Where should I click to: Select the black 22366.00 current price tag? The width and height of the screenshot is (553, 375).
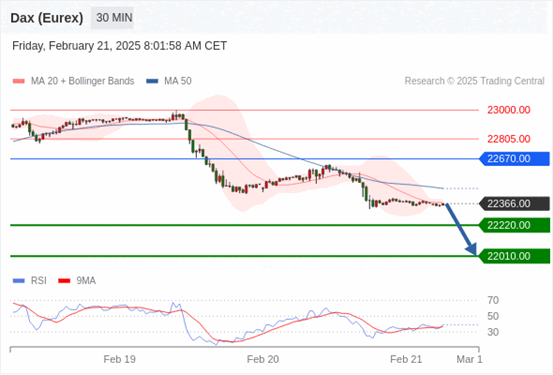515,204
